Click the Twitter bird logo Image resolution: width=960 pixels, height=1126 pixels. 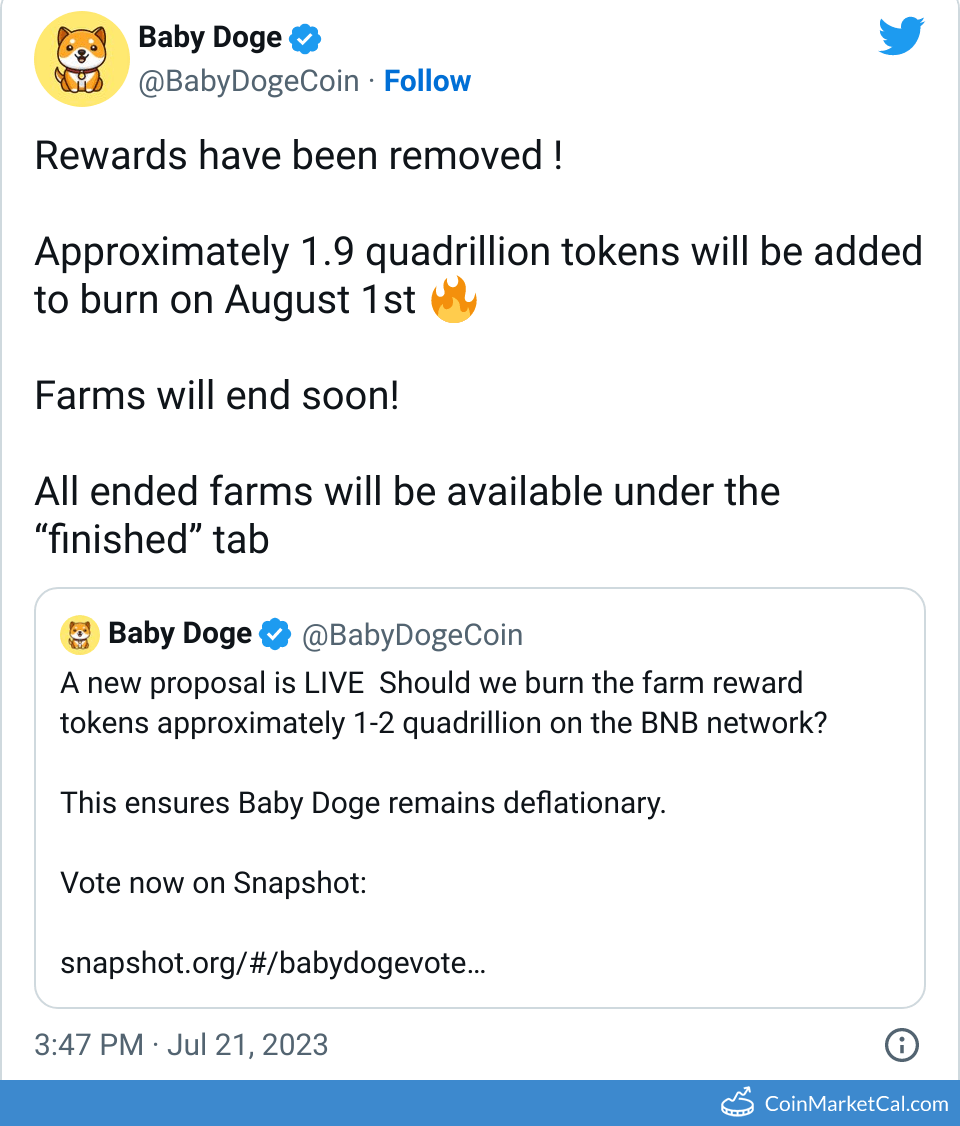tap(900, 36)
